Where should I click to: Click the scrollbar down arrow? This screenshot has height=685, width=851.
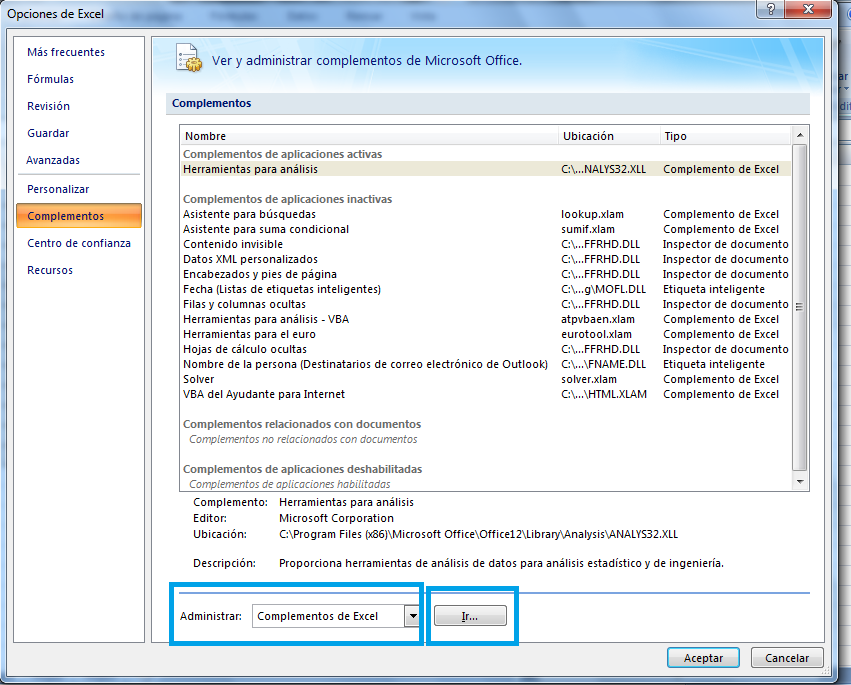click(x=800, y=482)
